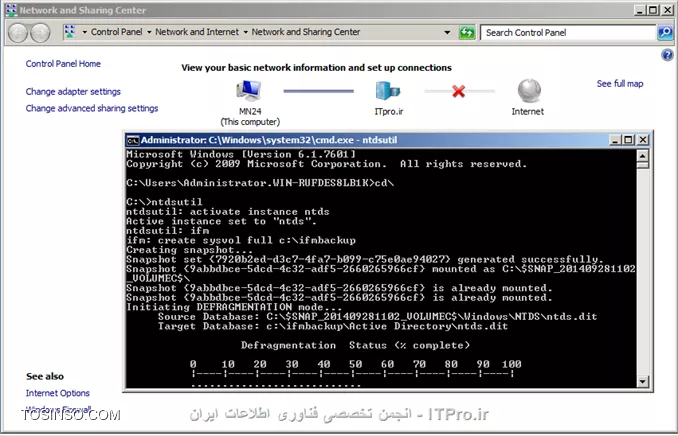Click 'Initiating DEFRAGMENTATION mode' line
The width and height of the screenshot is (678, 436).
click(x=234, y=307)
